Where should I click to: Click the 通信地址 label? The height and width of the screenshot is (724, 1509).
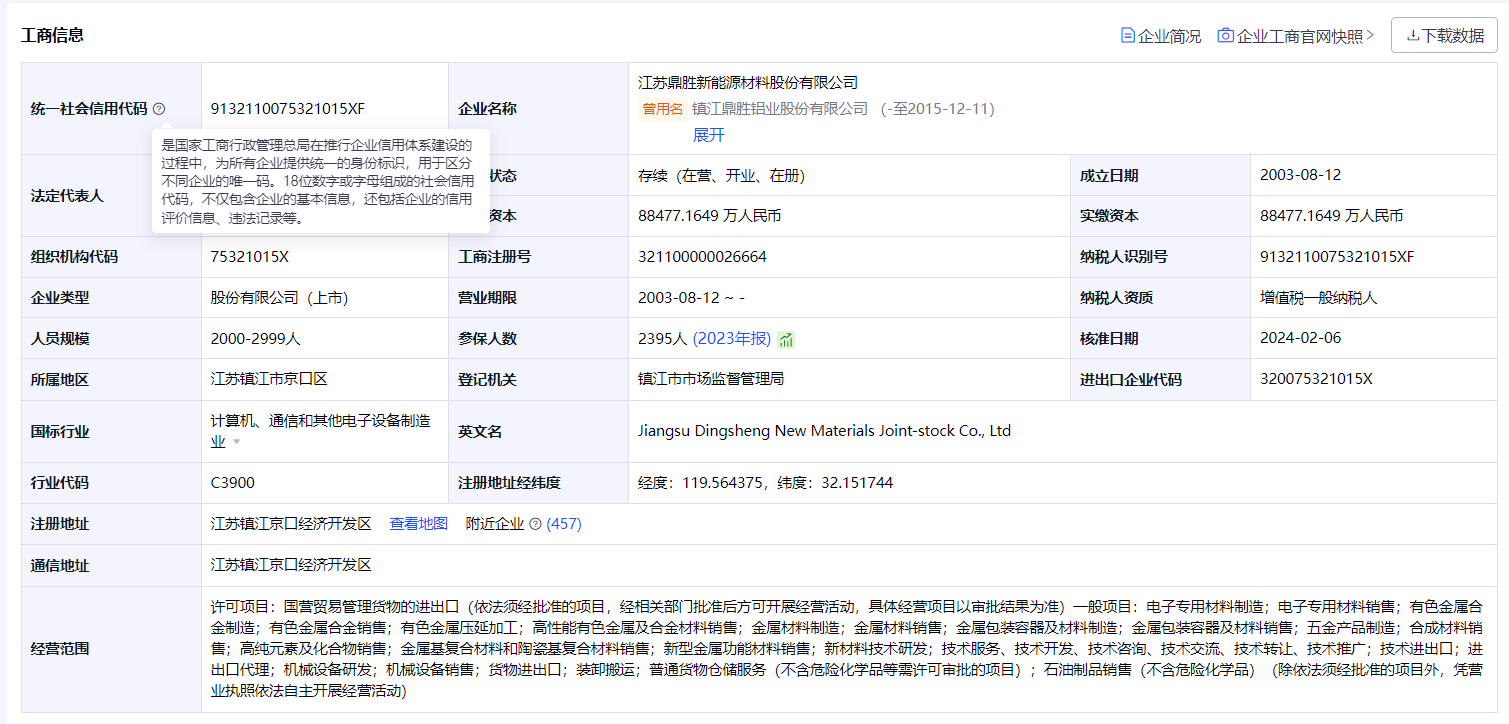pyautogui.click(x=60, y=566)
